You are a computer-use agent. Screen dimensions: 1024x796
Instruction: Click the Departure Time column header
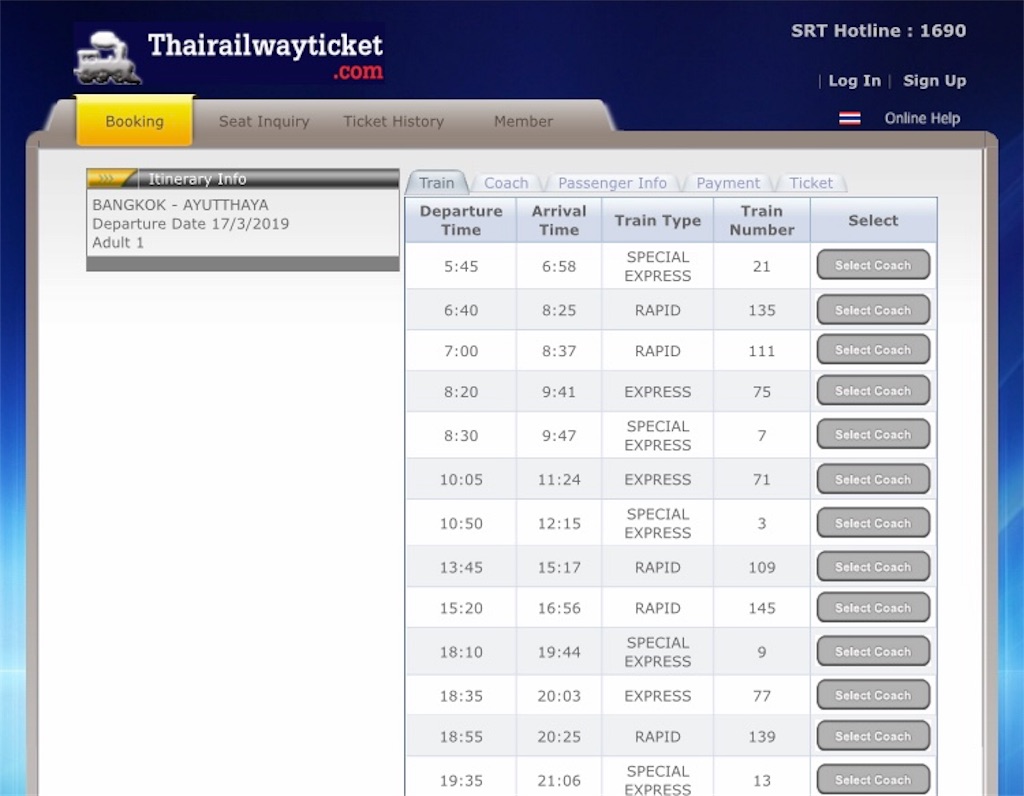click(461, 220)
